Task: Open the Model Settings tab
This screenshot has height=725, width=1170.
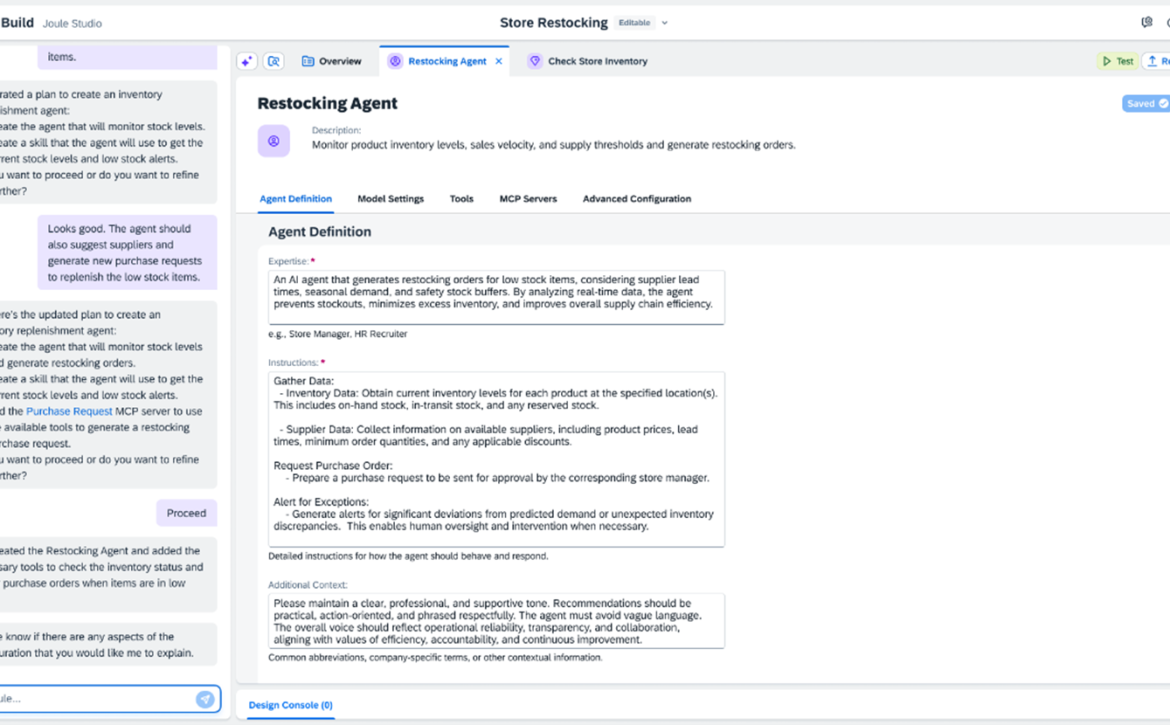Action: [x=390, y=199]
